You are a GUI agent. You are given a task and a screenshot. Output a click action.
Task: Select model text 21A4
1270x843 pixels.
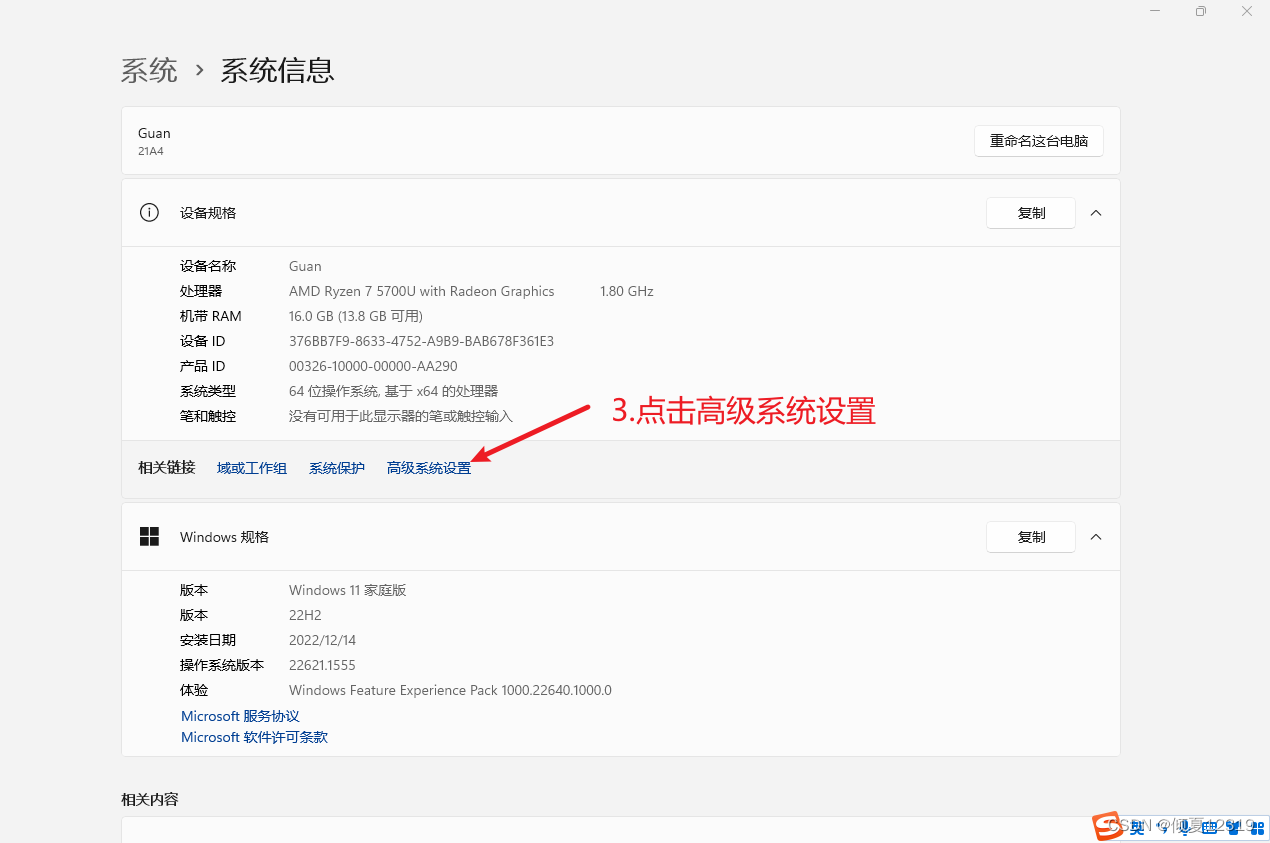coord(150,151)
